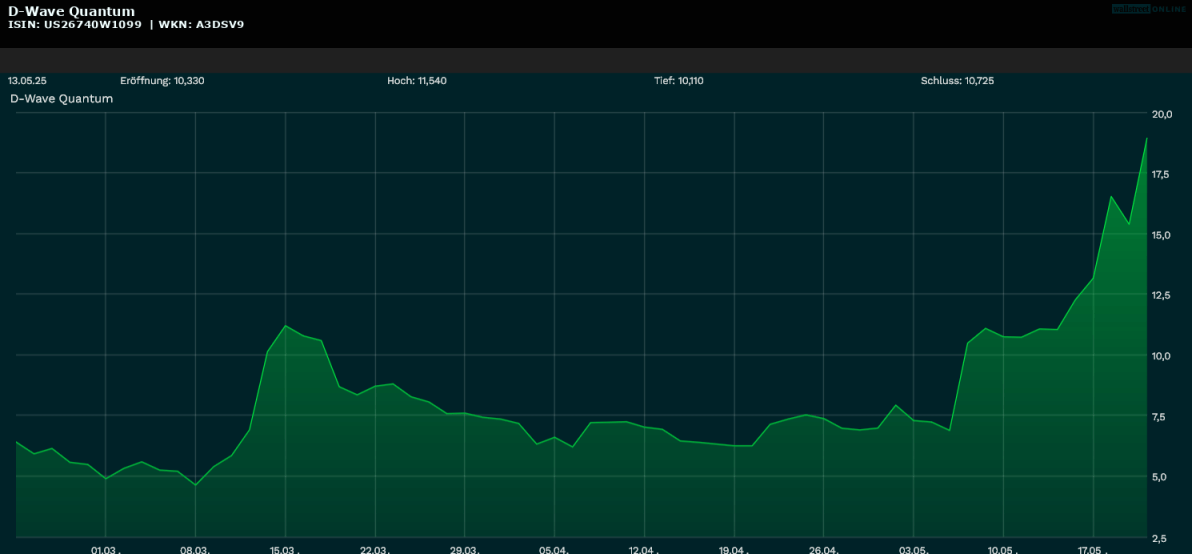Viewport: 1192px width, 554px height.
Task: Click the 5,0 price axis label
Action: [x=1160, y=477]
